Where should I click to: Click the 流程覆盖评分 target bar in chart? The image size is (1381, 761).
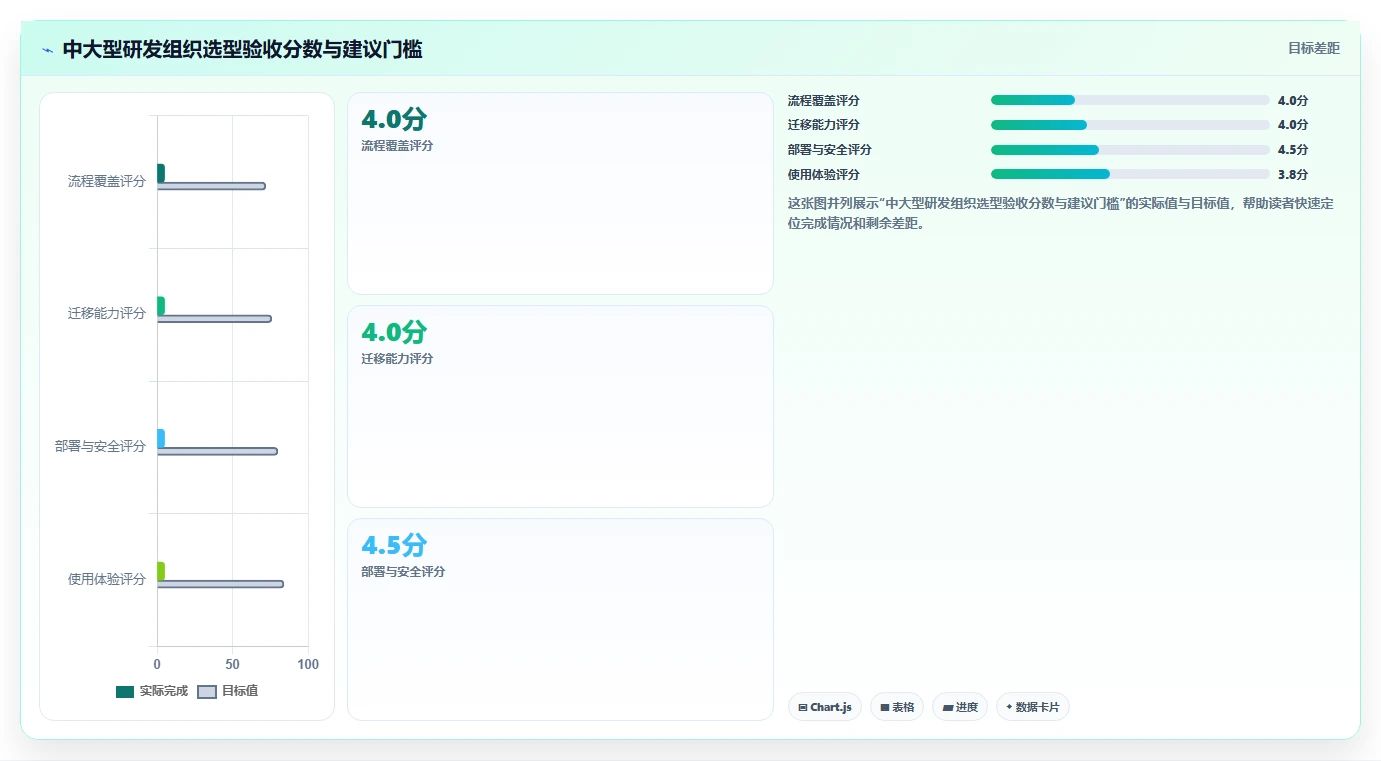[211, 186]
